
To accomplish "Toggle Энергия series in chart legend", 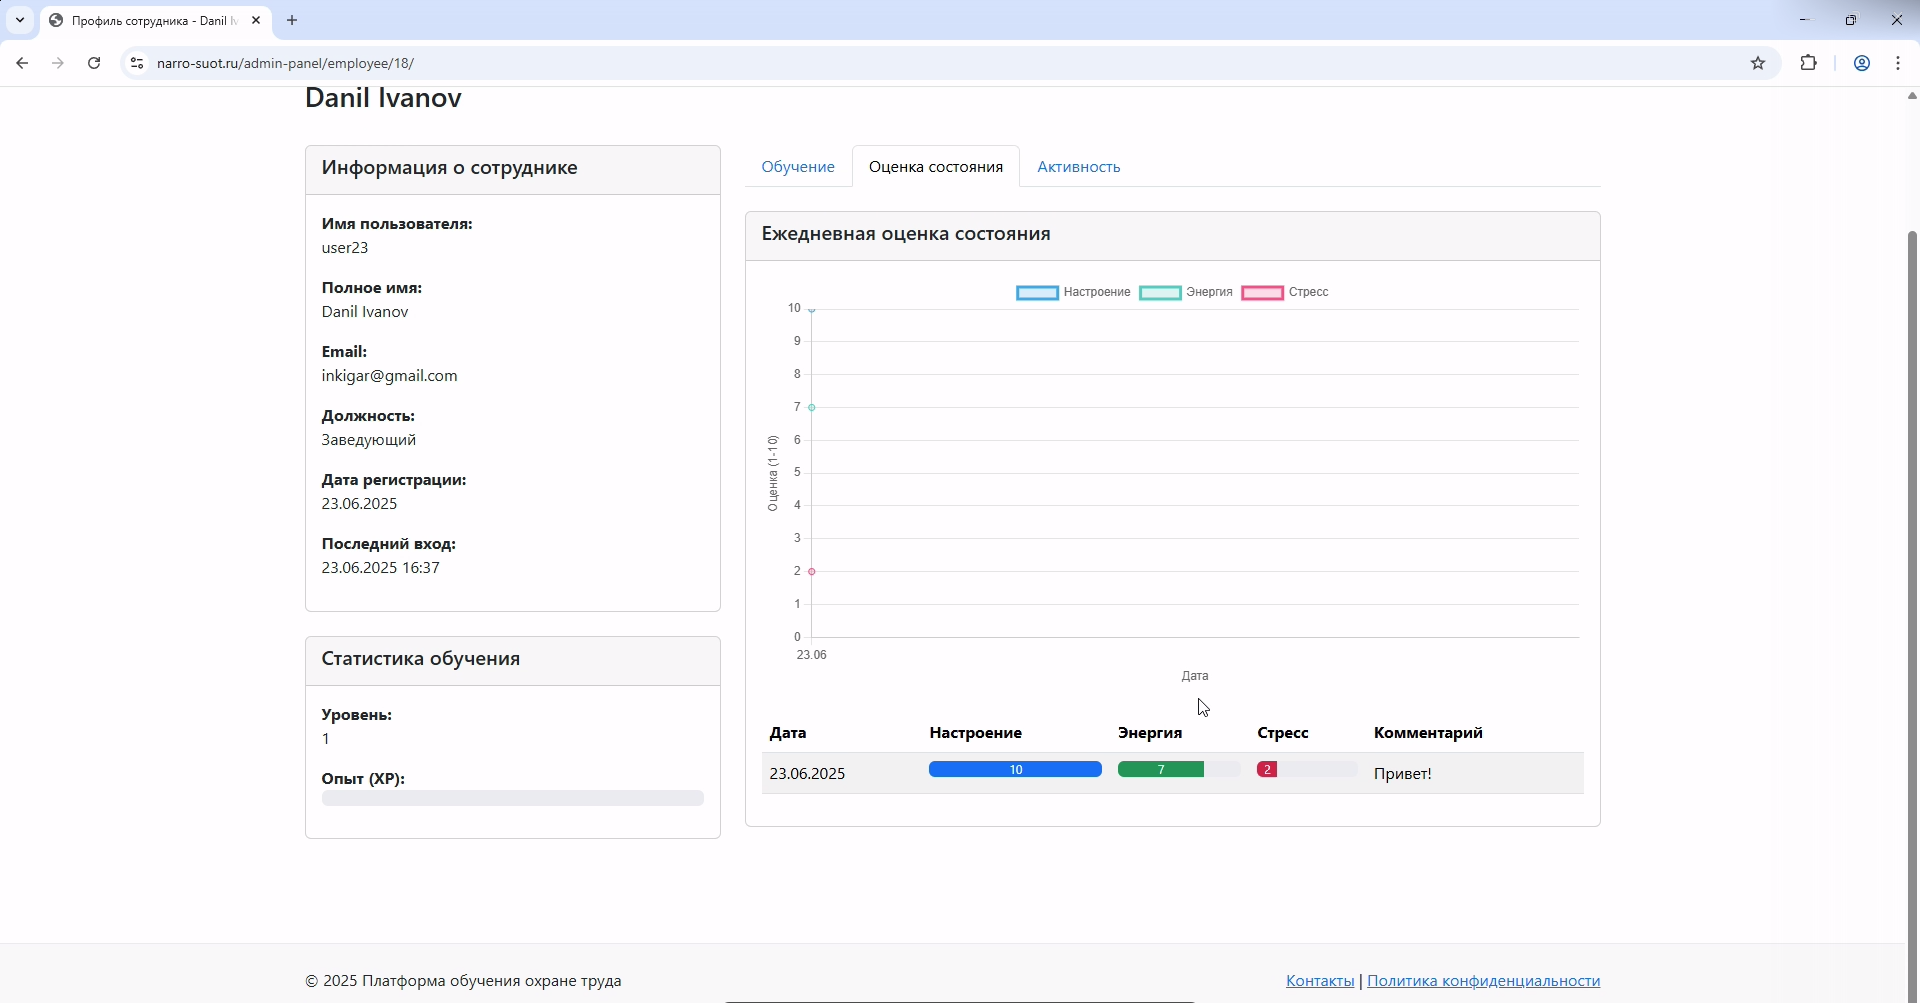I will (1186, 293).
